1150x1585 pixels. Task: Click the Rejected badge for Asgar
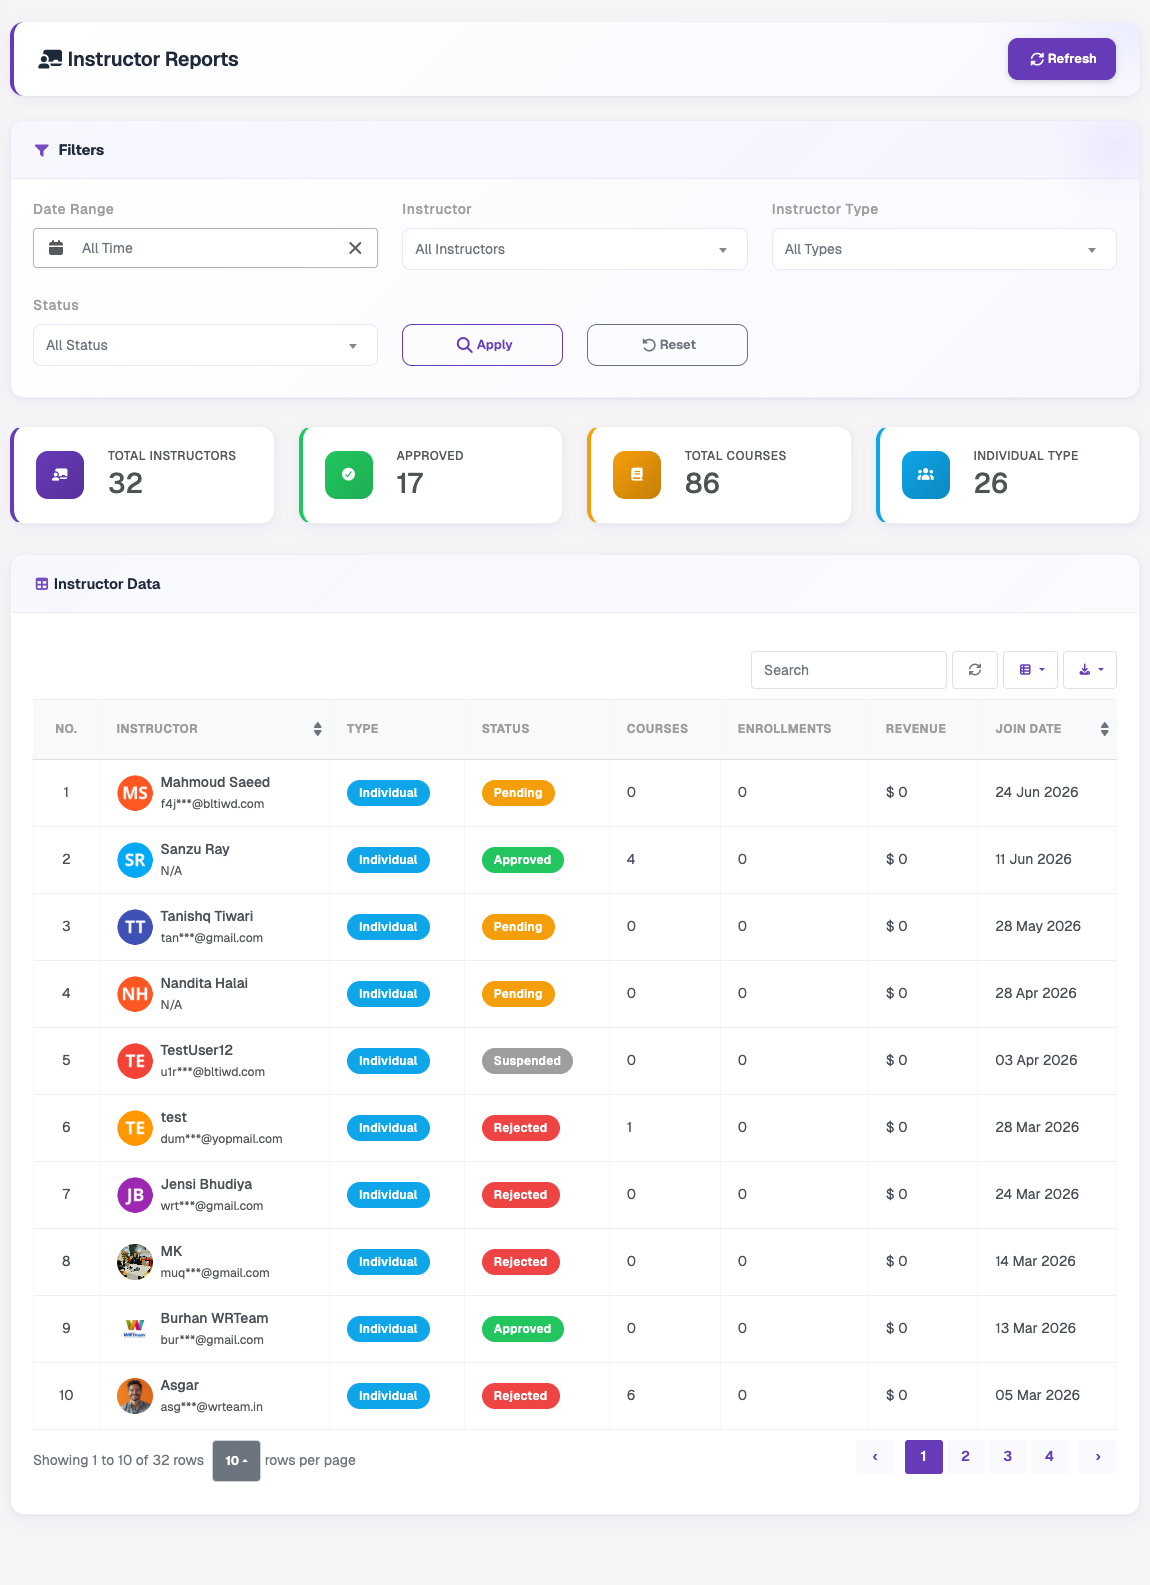[520, 1396]
